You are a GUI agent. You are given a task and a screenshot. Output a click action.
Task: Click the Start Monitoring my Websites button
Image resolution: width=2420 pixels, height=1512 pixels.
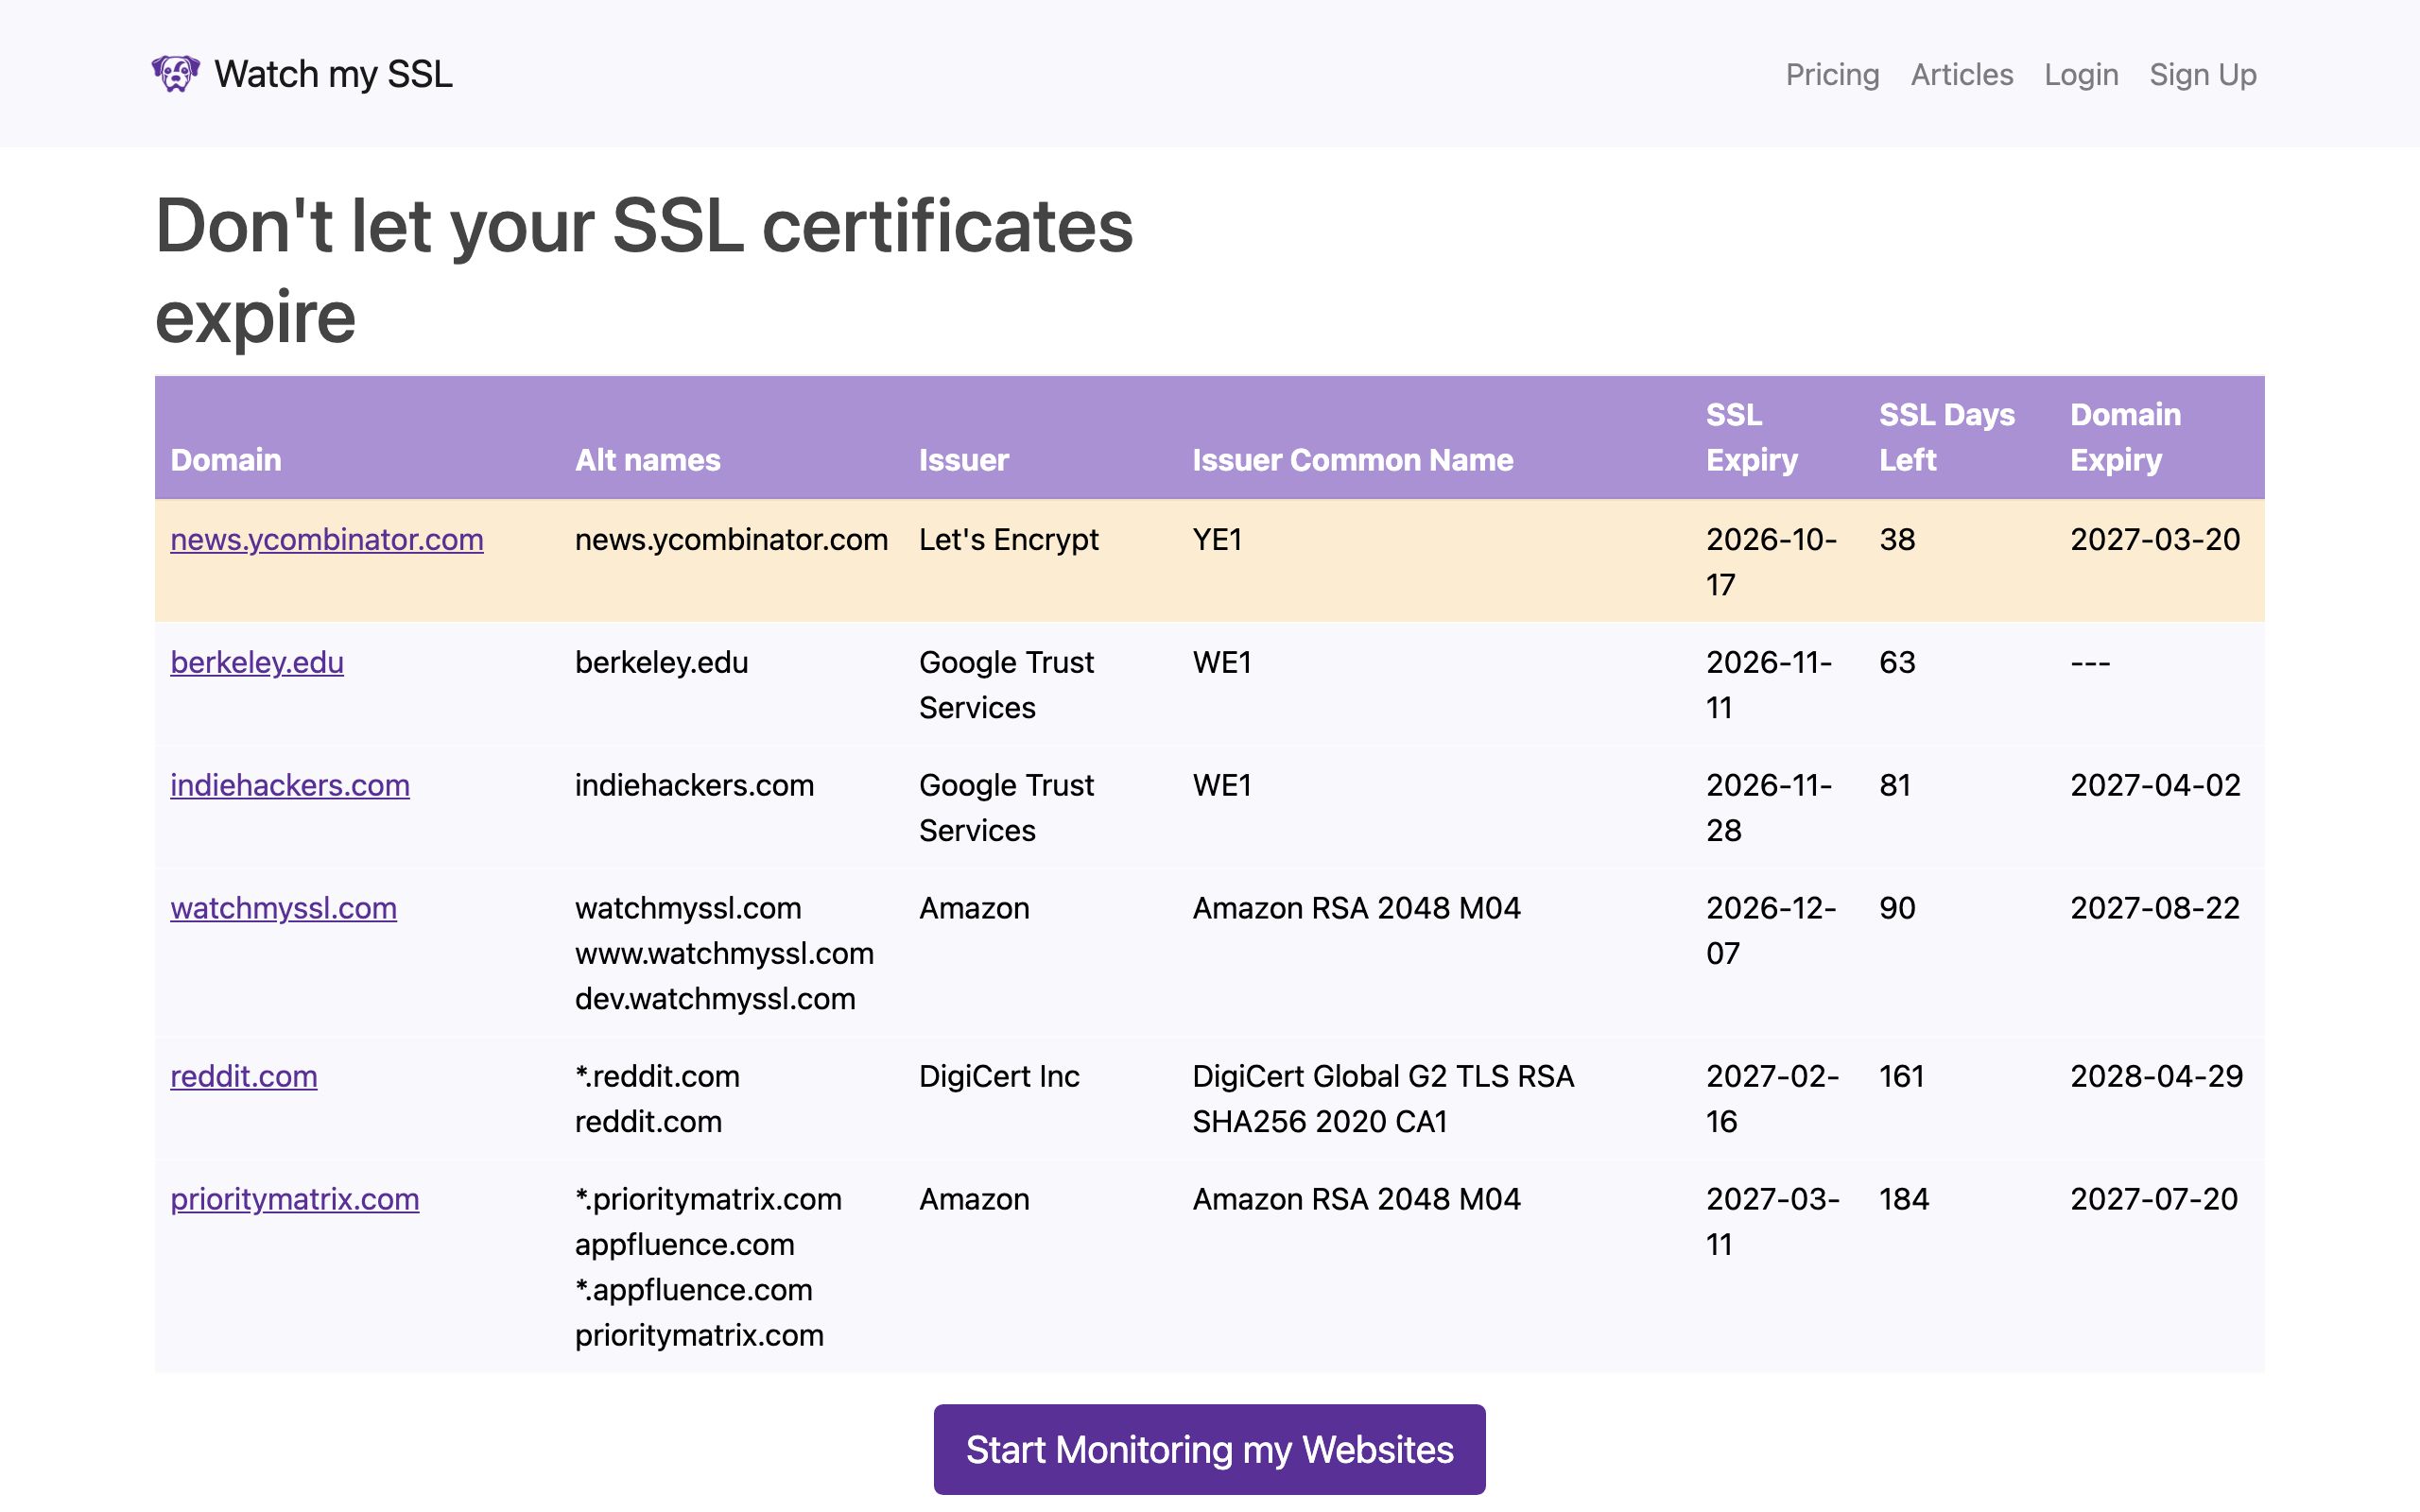coord(1209,1449)
